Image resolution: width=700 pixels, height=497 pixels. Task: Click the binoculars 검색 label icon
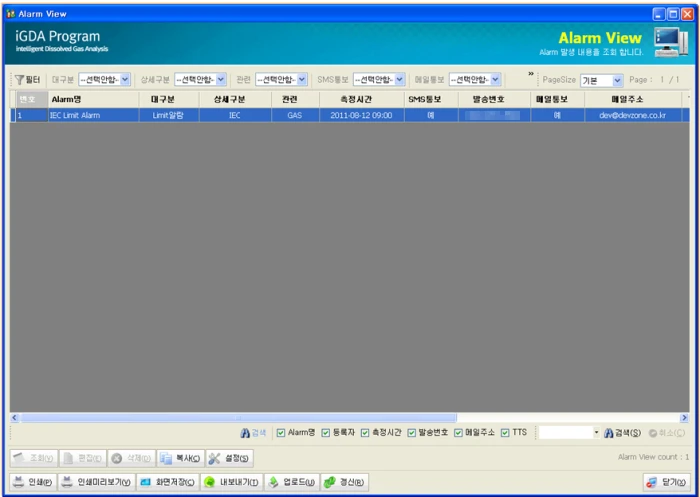pos(245,433)
